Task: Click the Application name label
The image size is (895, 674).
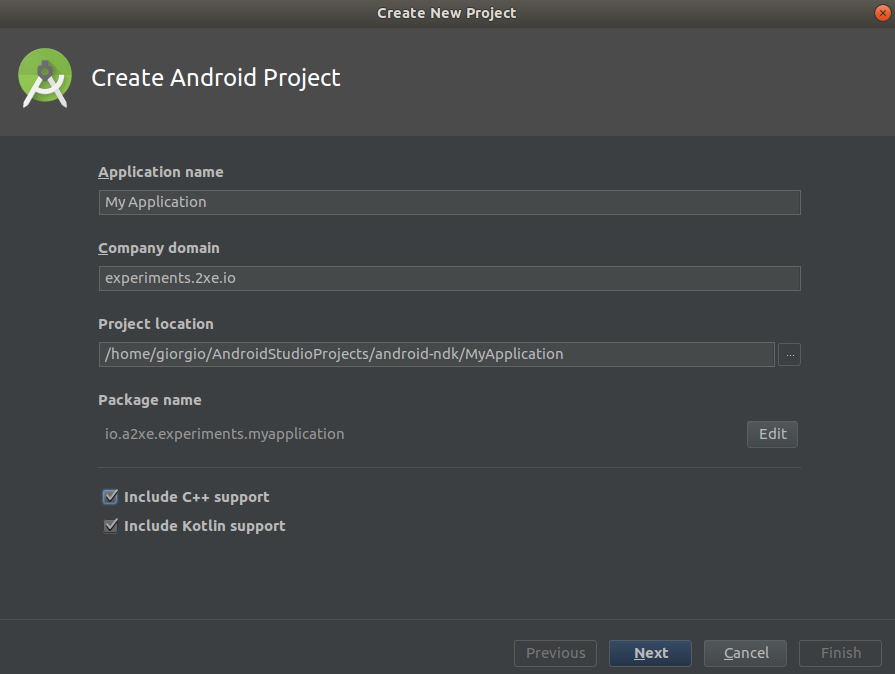Action: coord(160,172)
